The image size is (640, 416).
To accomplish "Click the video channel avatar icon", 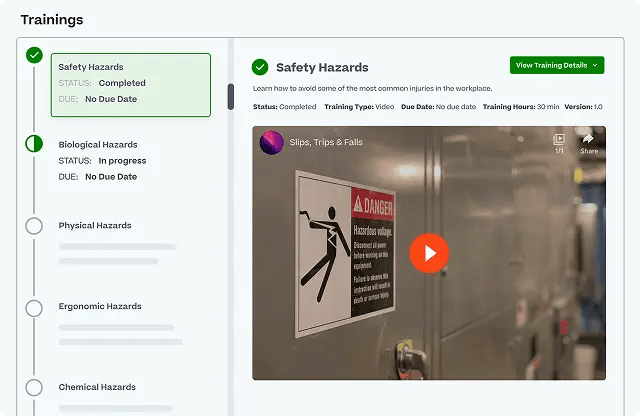I will tap(271, 143).
